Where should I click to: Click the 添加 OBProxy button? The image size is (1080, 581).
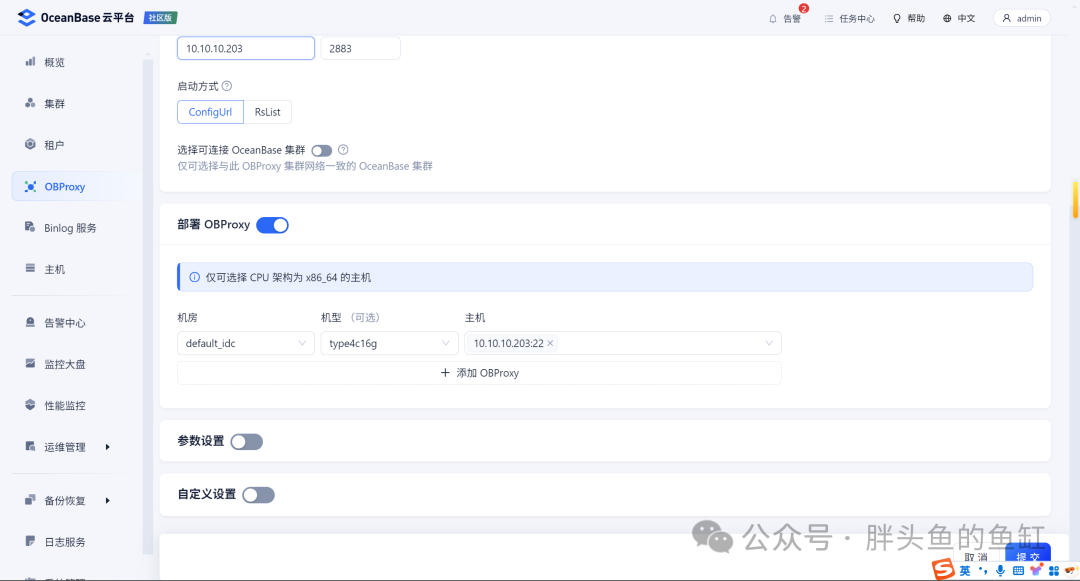tap(479, 373)
